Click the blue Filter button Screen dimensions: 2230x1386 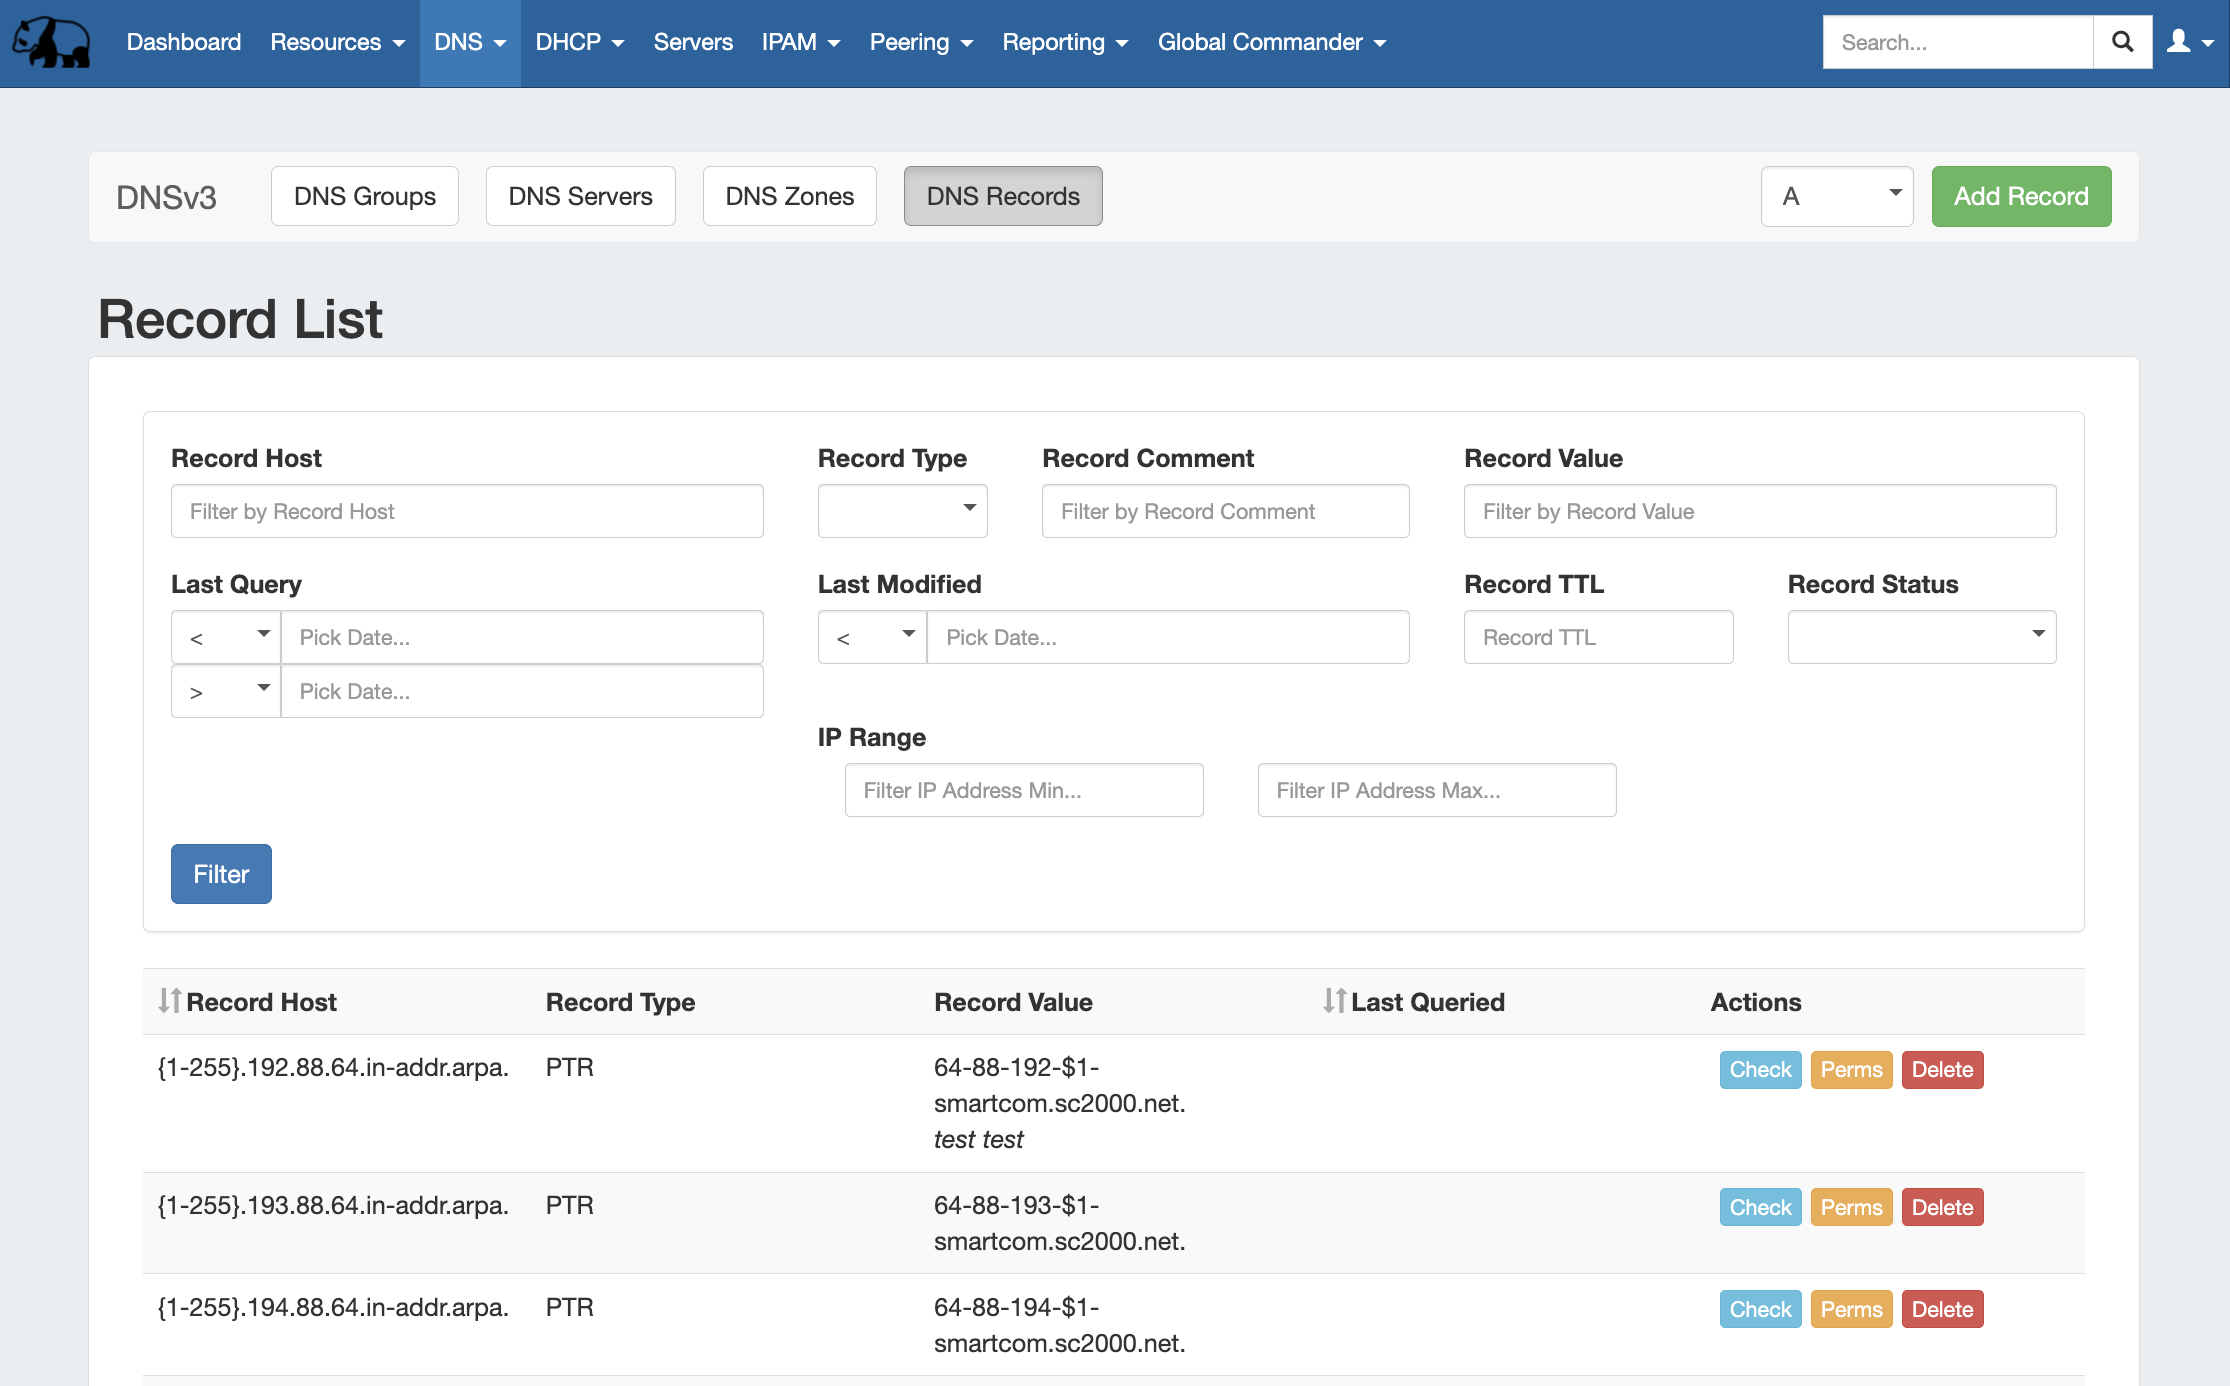[x=221, y=874]
